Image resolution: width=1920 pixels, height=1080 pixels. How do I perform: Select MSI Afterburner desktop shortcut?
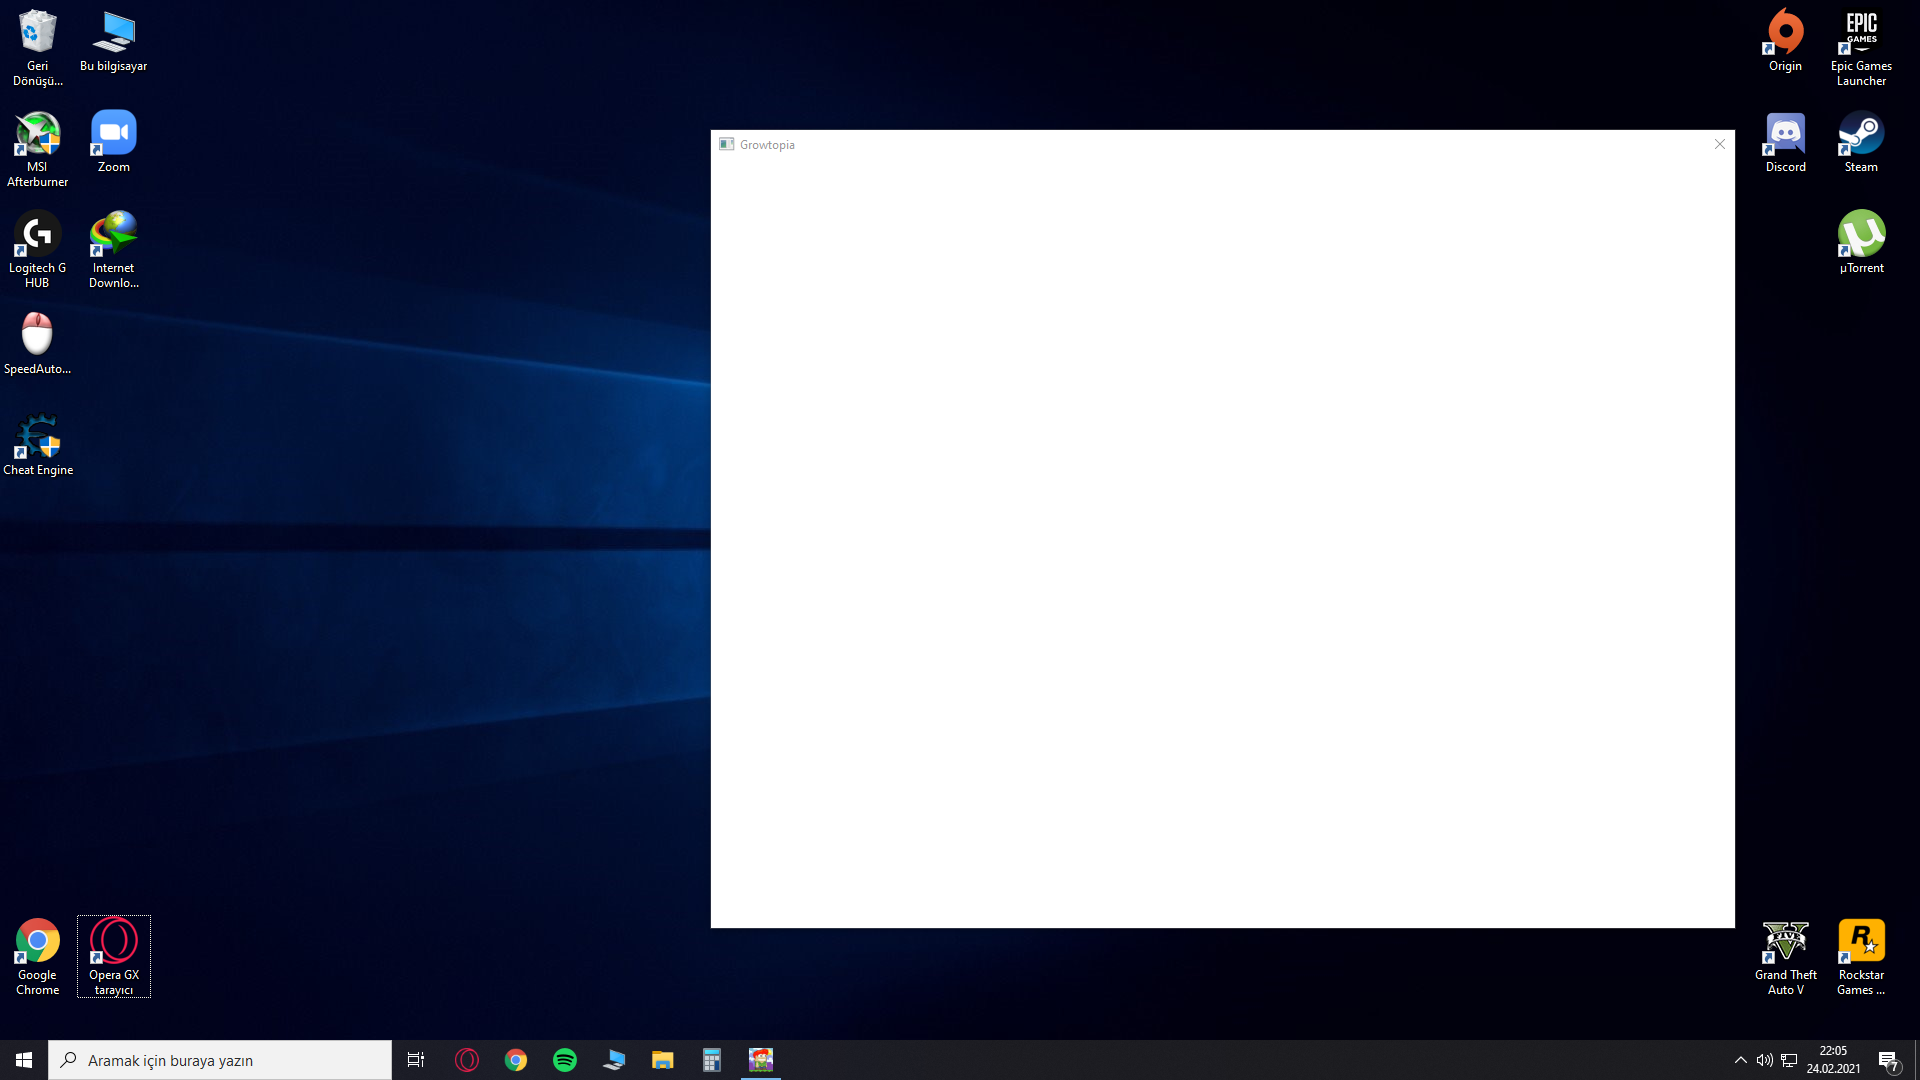(37, 149)
